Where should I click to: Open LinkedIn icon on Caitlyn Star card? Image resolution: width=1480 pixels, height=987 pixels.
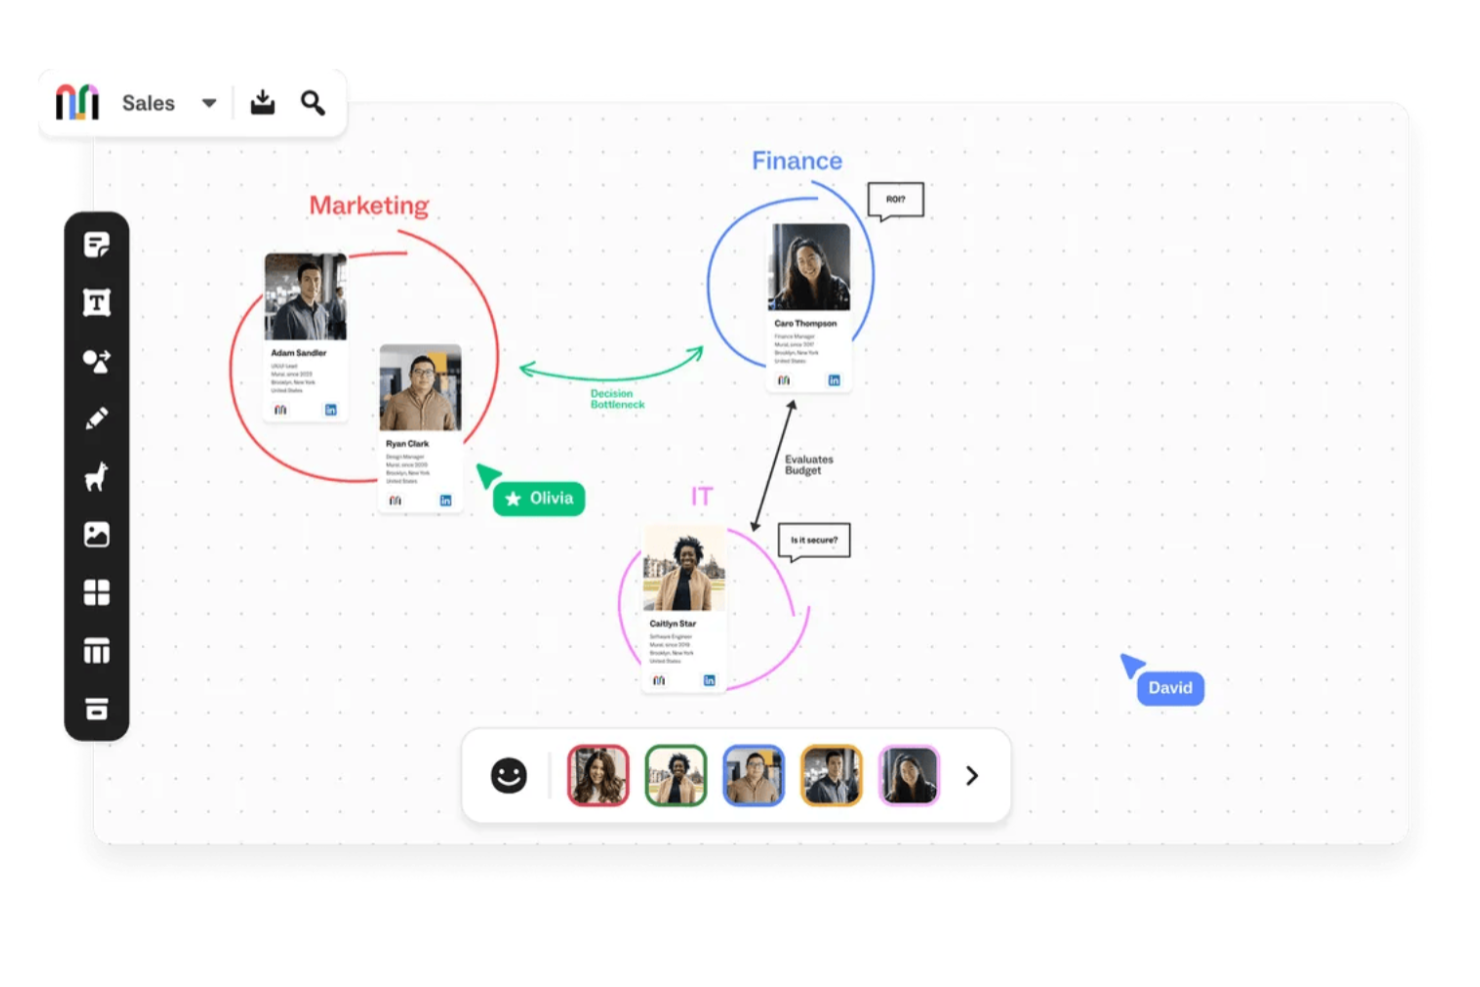[x=709, y=681]
